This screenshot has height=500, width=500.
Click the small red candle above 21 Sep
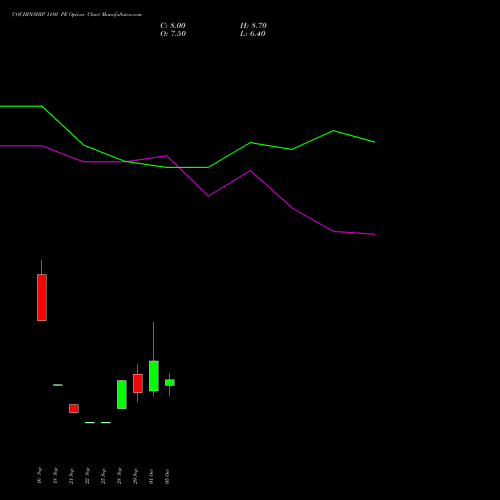pyautogui.click(x=74, y=408)
